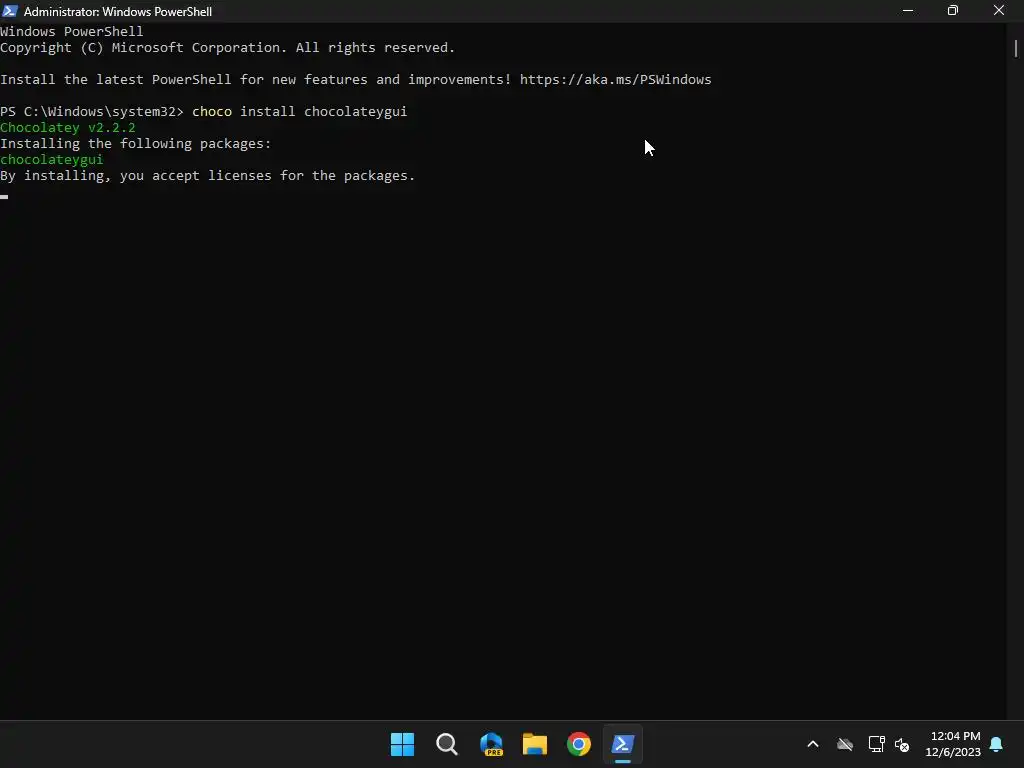Viewport: 1024px width, 768px height.
Task: Click the 'By installing, you accept licenses' line
Action: point(208,176)
